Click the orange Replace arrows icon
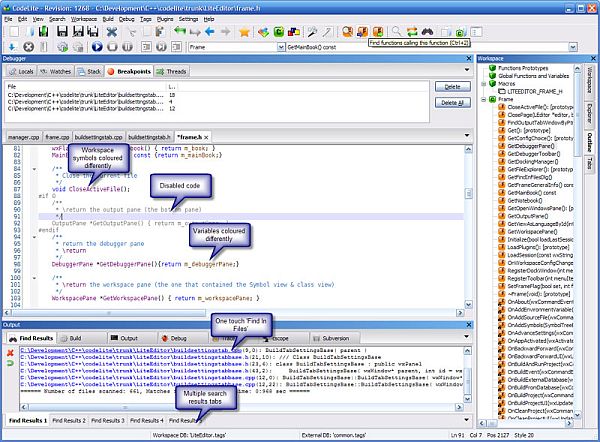Screen dimensions: 600x442 [412, 32]
